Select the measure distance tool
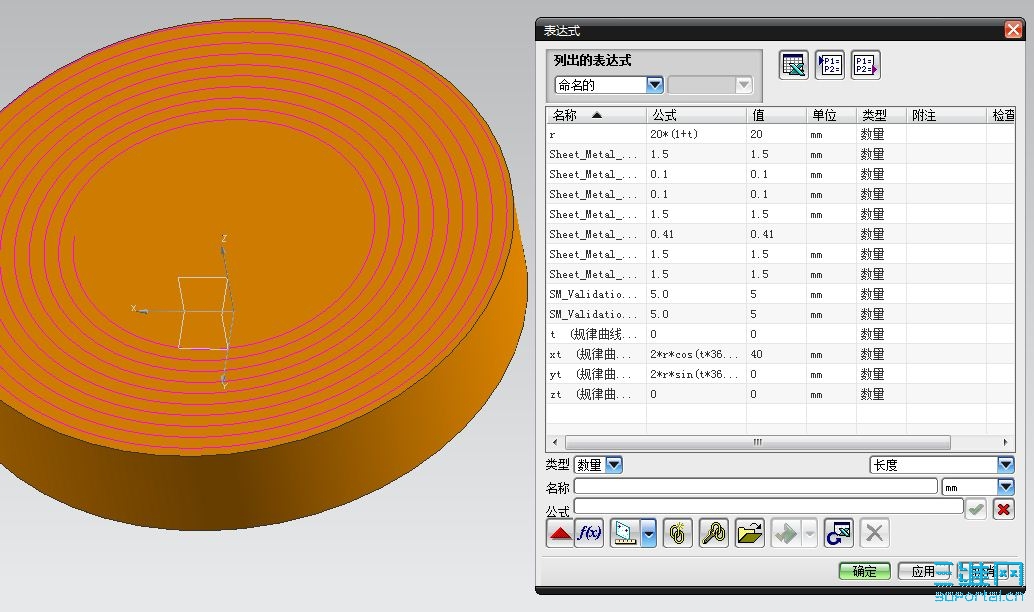 (625, 533)
